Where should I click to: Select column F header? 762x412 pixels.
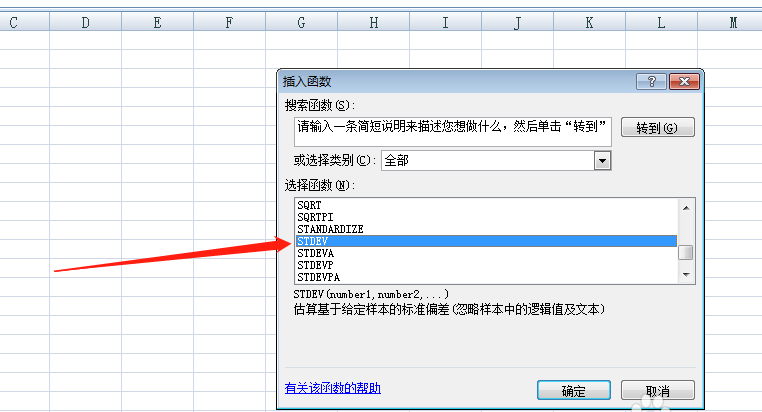[229, 22]
